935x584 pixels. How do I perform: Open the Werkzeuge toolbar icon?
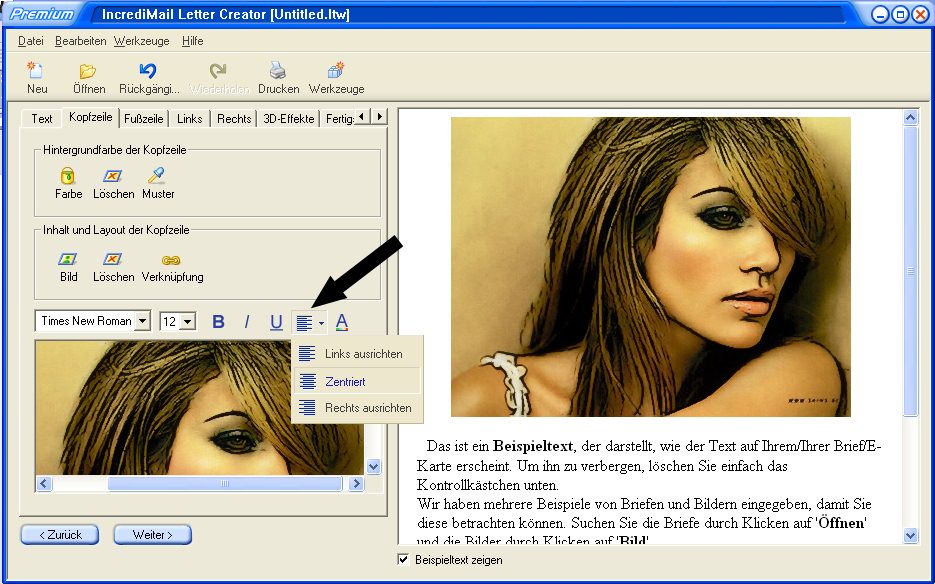(x=336, y=70)
